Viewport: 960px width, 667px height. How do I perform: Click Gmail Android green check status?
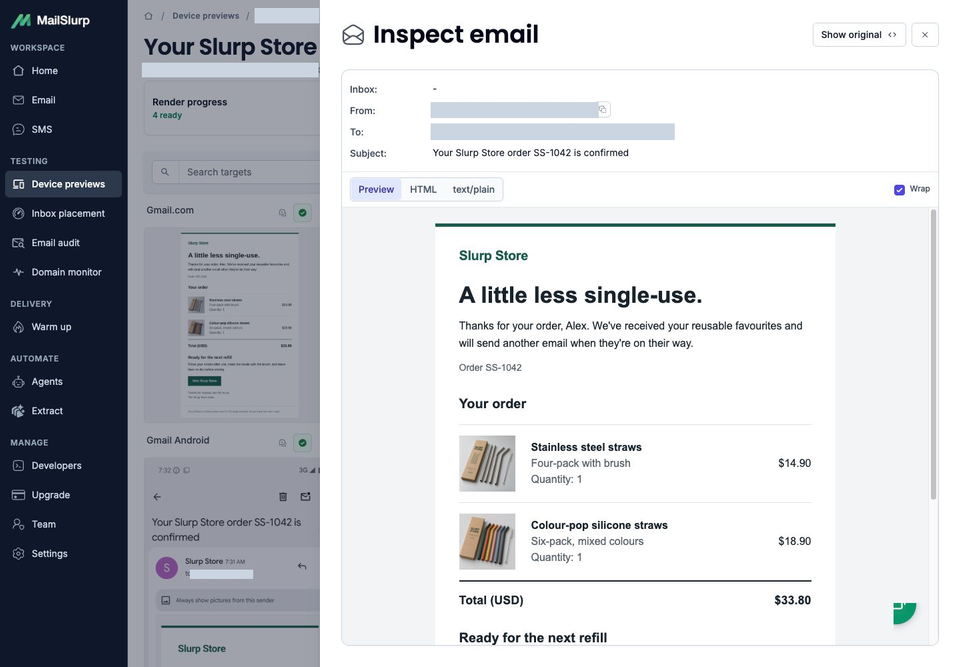[302, 442]
